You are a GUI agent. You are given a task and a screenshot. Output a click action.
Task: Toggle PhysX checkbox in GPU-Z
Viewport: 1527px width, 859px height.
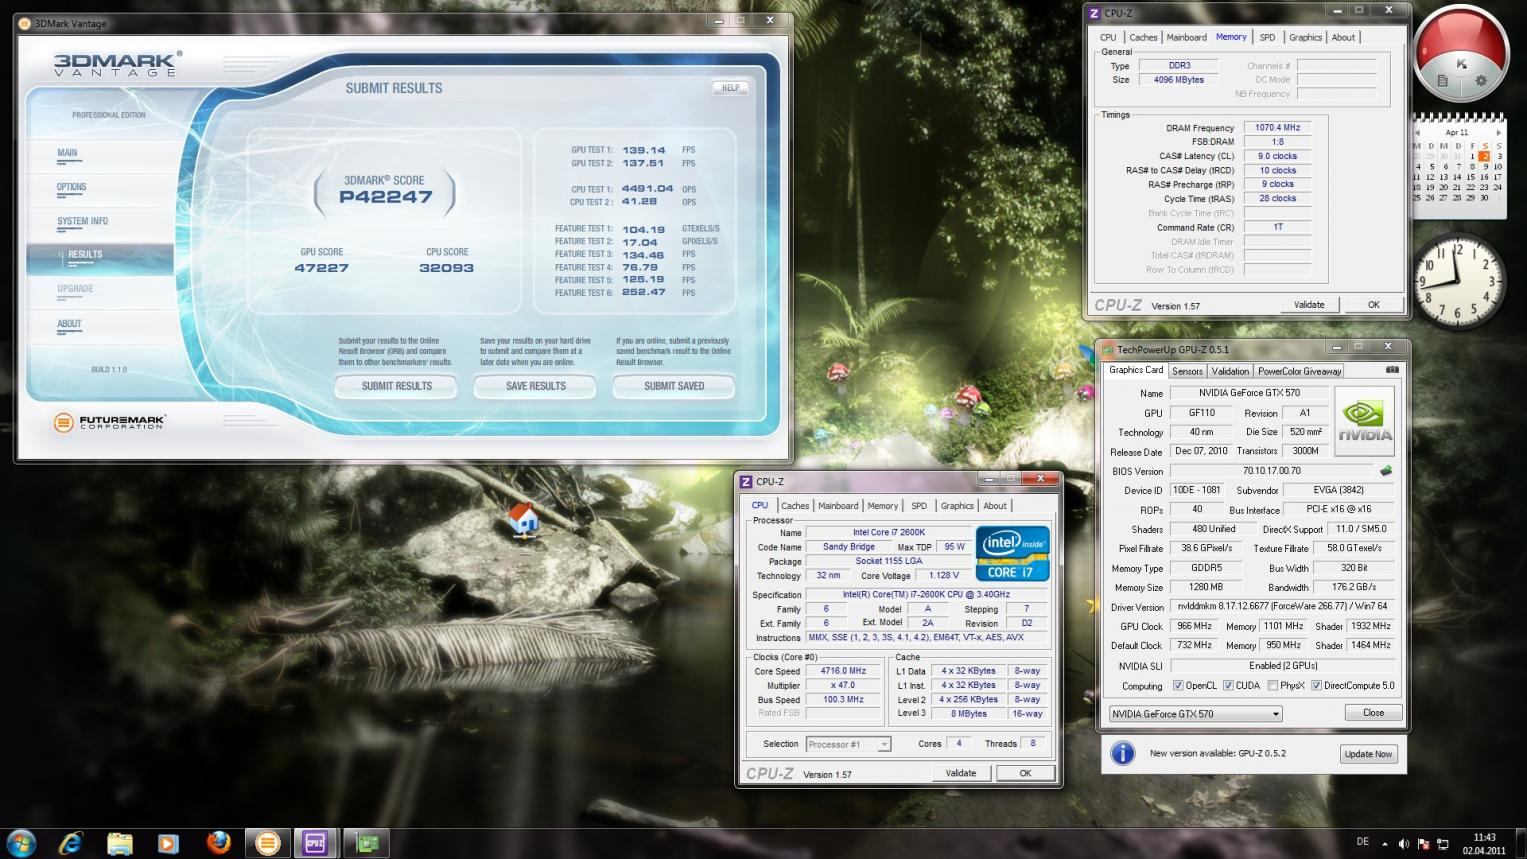(x=1272, y=686)
